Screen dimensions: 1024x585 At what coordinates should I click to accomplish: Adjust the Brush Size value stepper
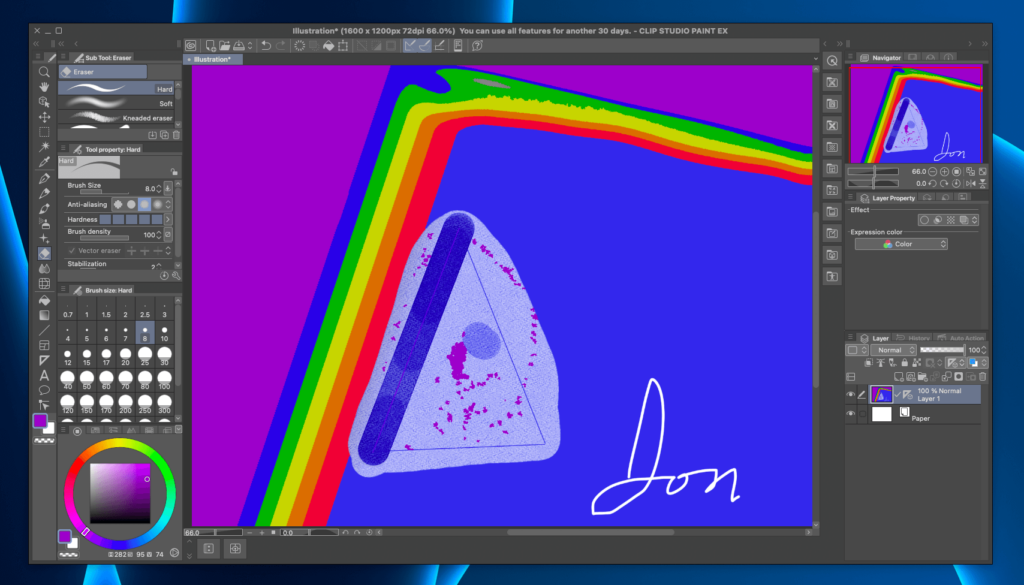point(159,189)
